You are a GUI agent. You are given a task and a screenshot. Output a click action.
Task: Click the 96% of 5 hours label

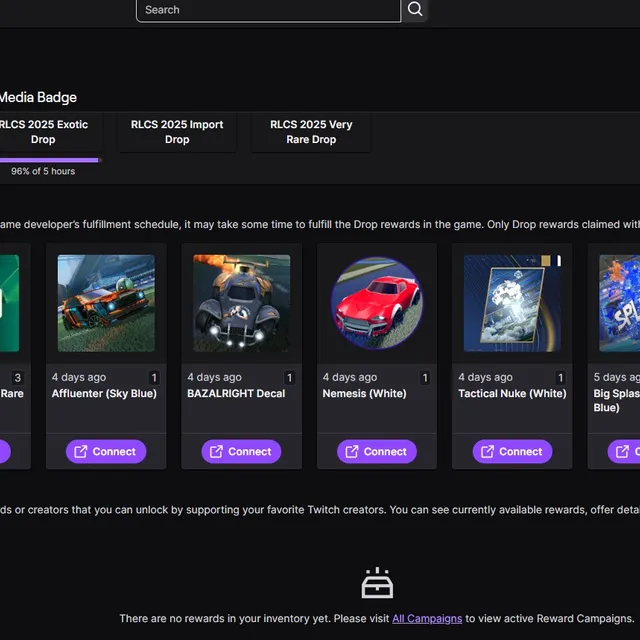(x=43, y=171)
